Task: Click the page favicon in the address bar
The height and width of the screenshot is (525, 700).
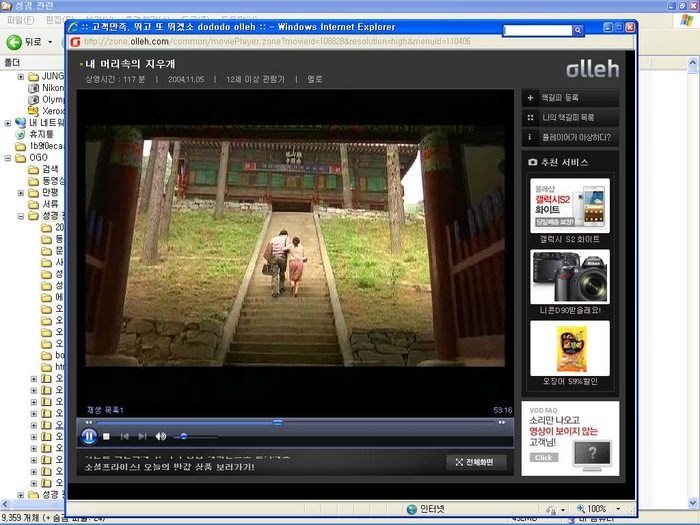Action: pyautogui.click(x=75, y=42)
